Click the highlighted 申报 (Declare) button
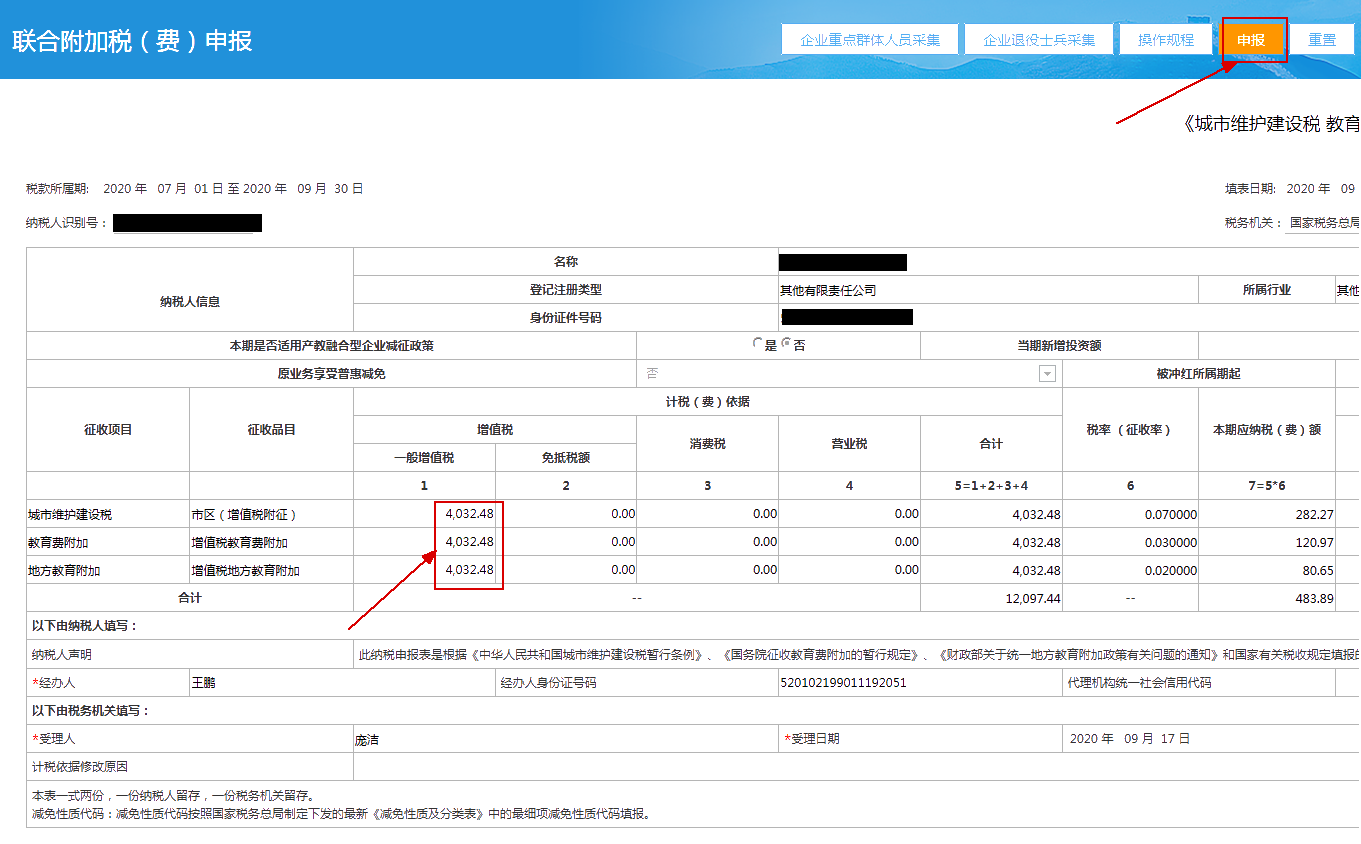1361x844 pixels. tap(1253, 38)
